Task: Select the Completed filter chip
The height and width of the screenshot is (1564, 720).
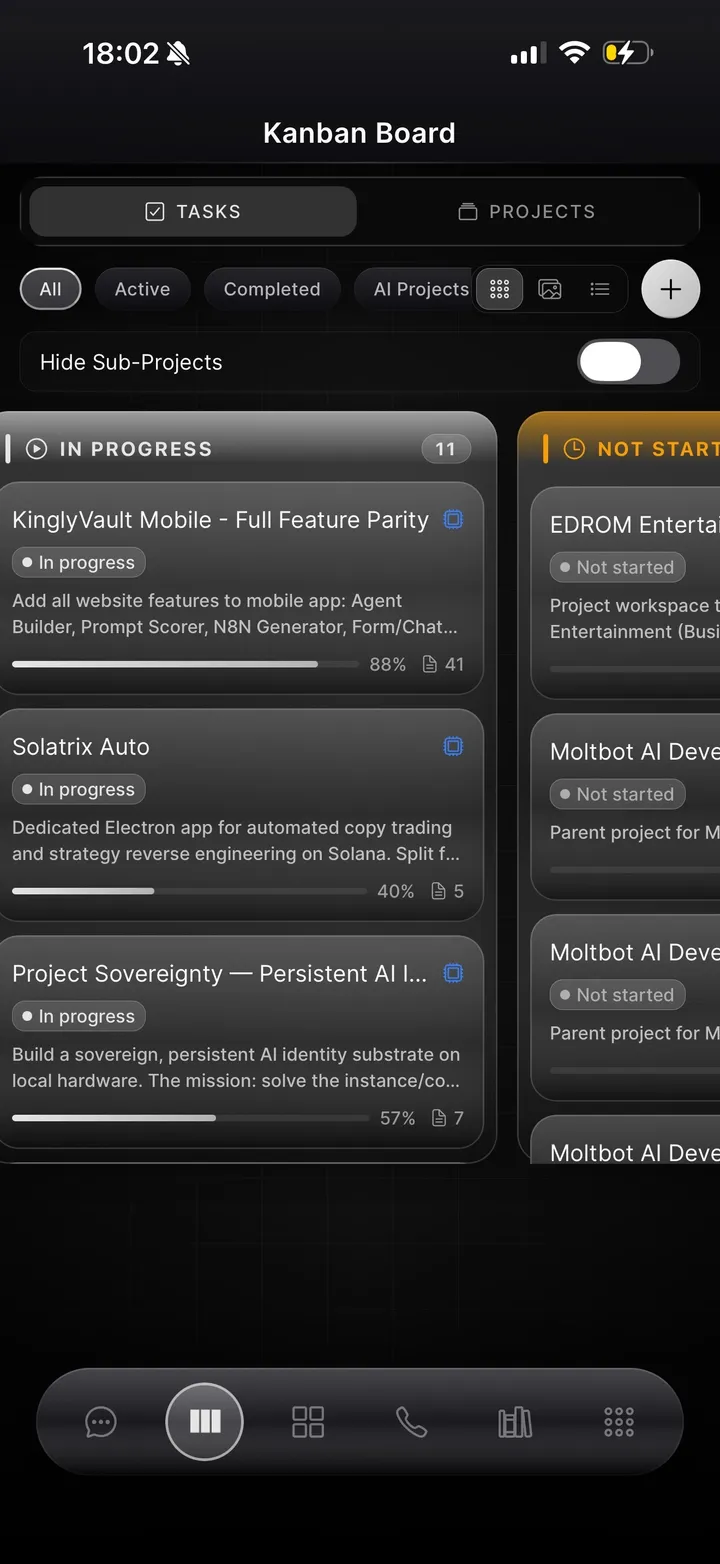Action: (272, 289)
